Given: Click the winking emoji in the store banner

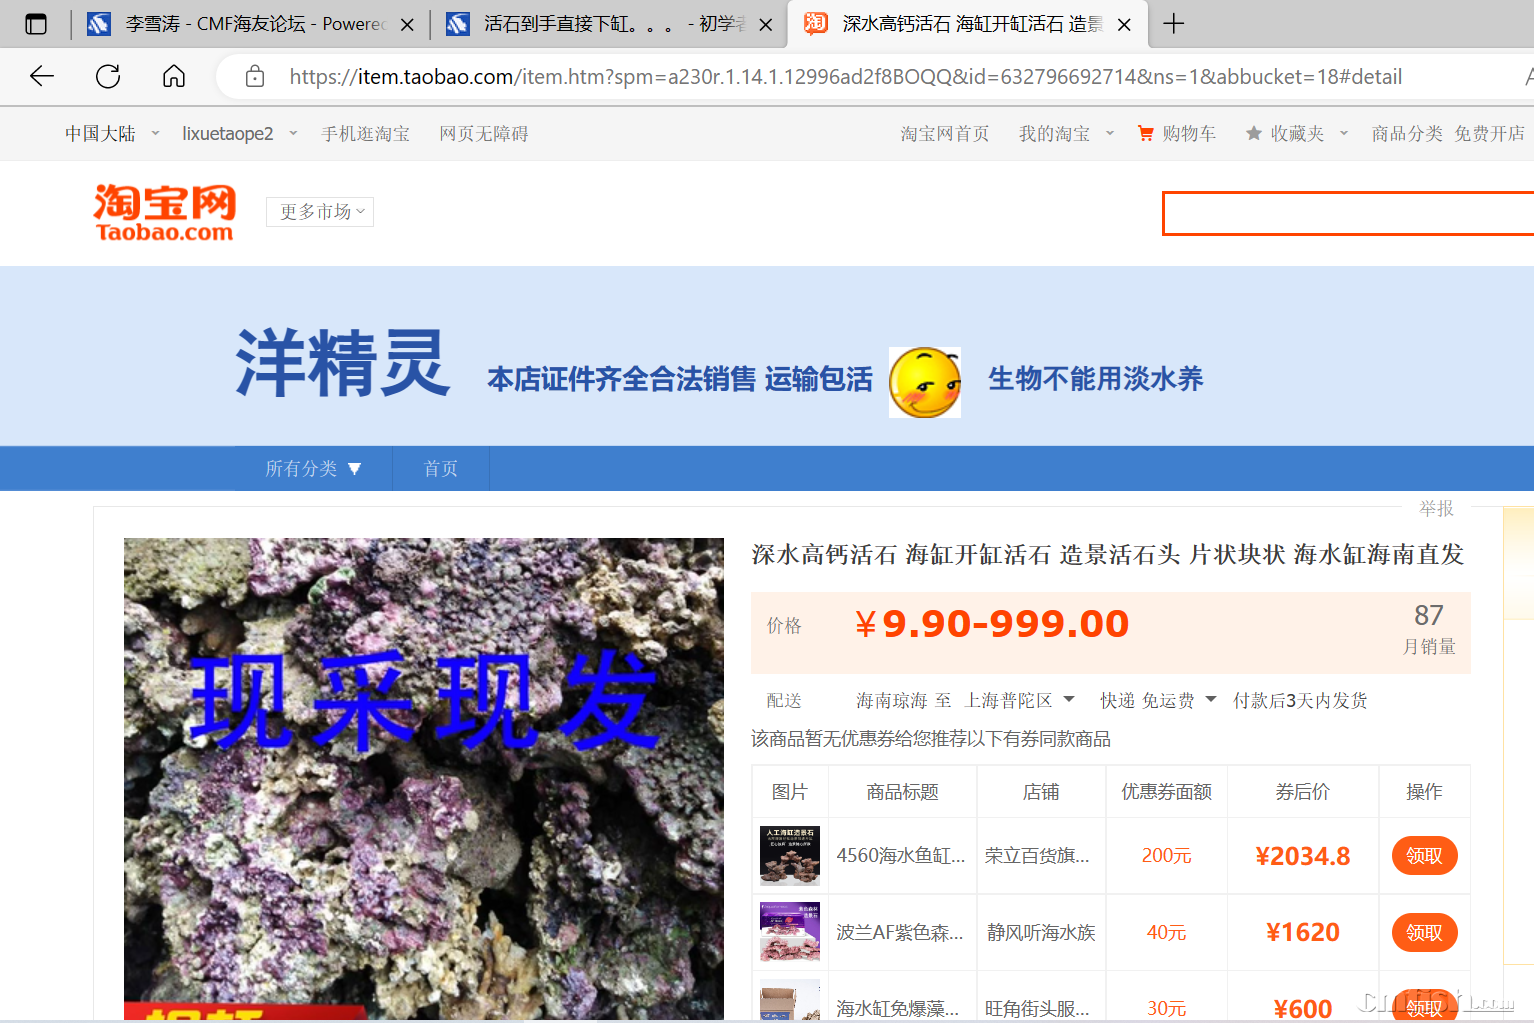Looking at the screenshot, I should coord(924,382).
